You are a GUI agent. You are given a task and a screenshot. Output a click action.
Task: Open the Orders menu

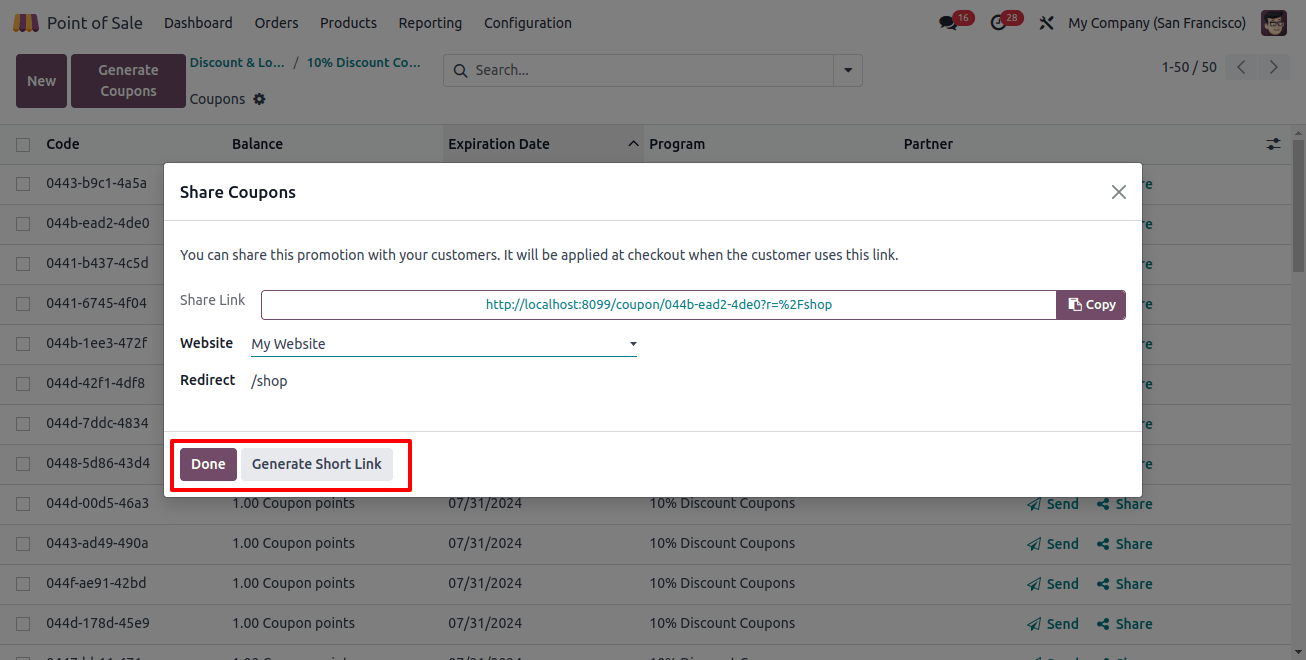tap(276, 22)
